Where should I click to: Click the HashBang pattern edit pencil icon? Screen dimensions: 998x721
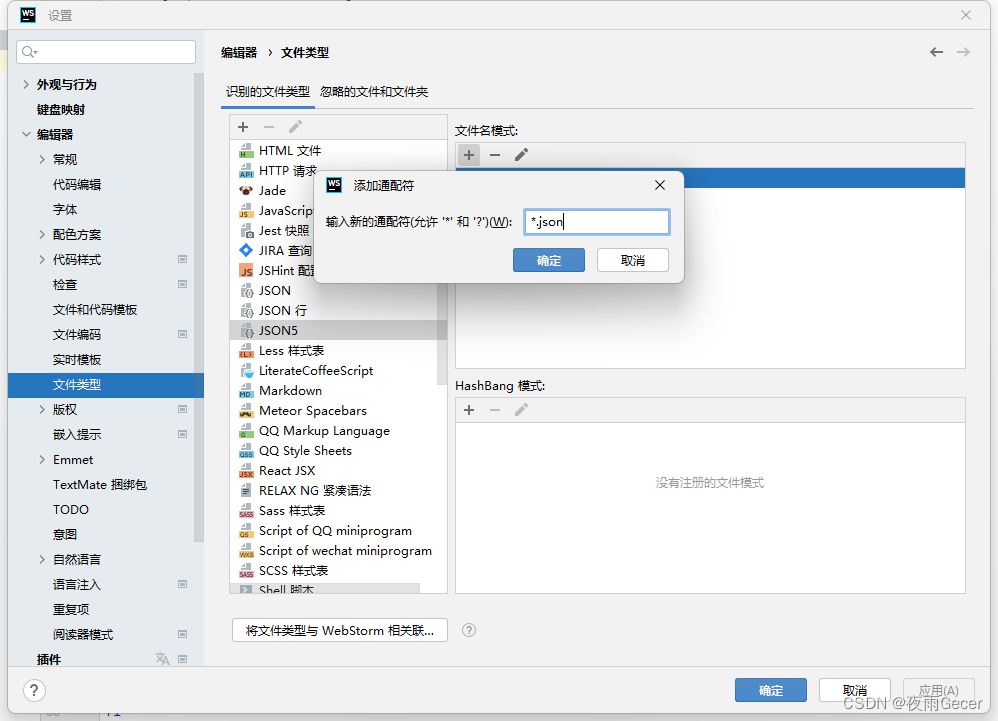(x=521, y=410)
